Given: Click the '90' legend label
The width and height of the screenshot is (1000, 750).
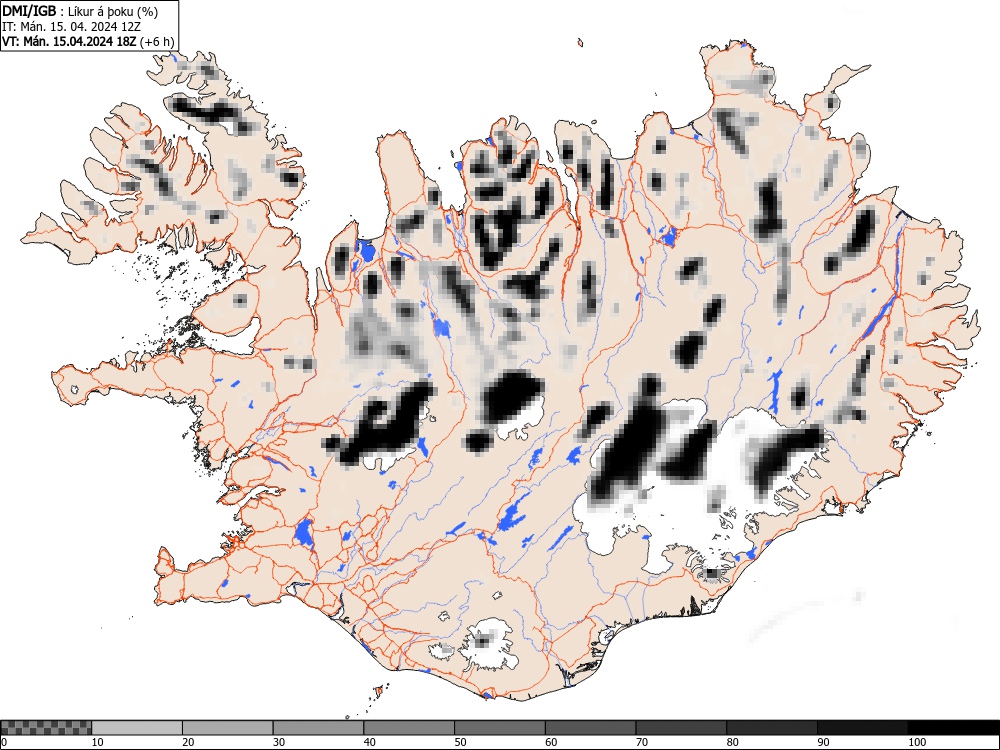Looking at the screenshot, I should tap(823, 742).
